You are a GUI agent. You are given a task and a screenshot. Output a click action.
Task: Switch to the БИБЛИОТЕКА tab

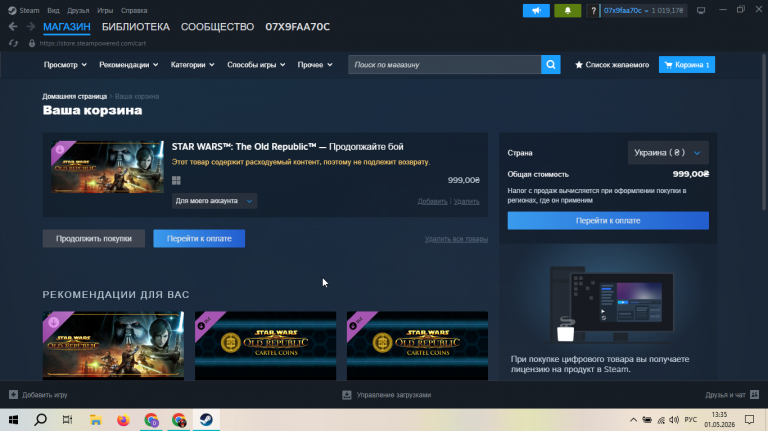pyautogui.click(x=136, y=27)
